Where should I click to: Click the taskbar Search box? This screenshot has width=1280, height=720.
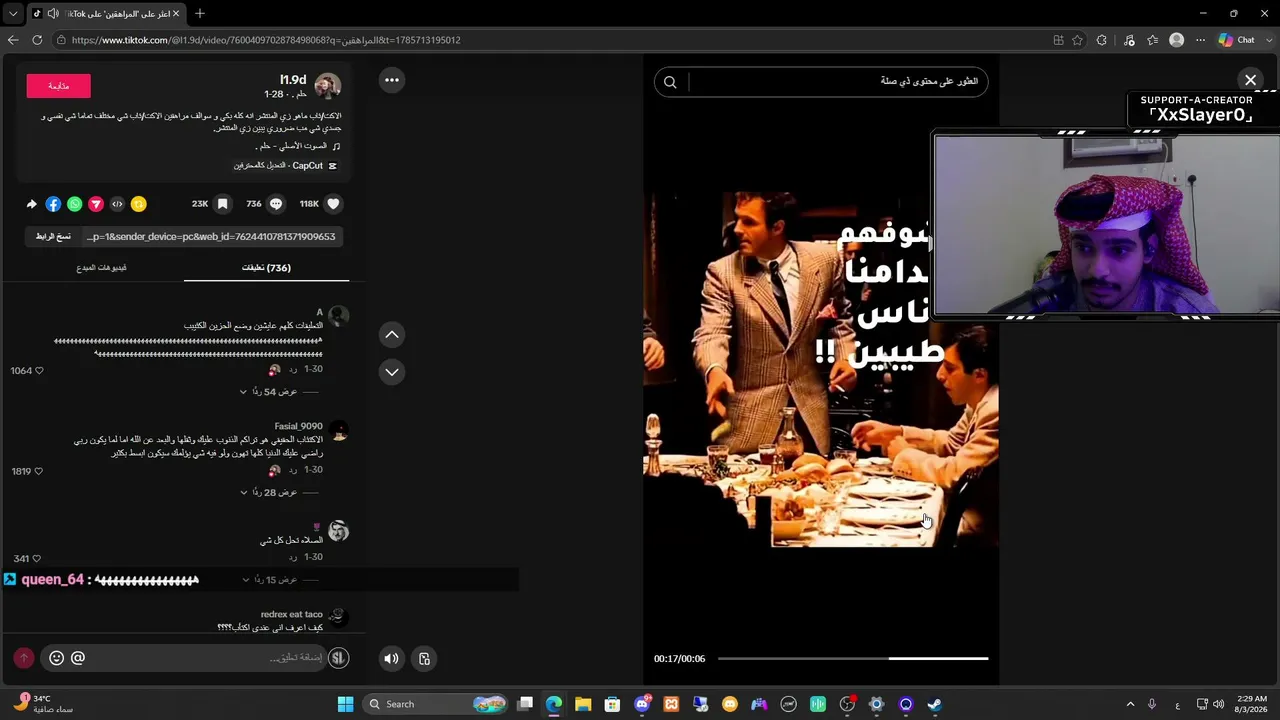coord(436,704)
